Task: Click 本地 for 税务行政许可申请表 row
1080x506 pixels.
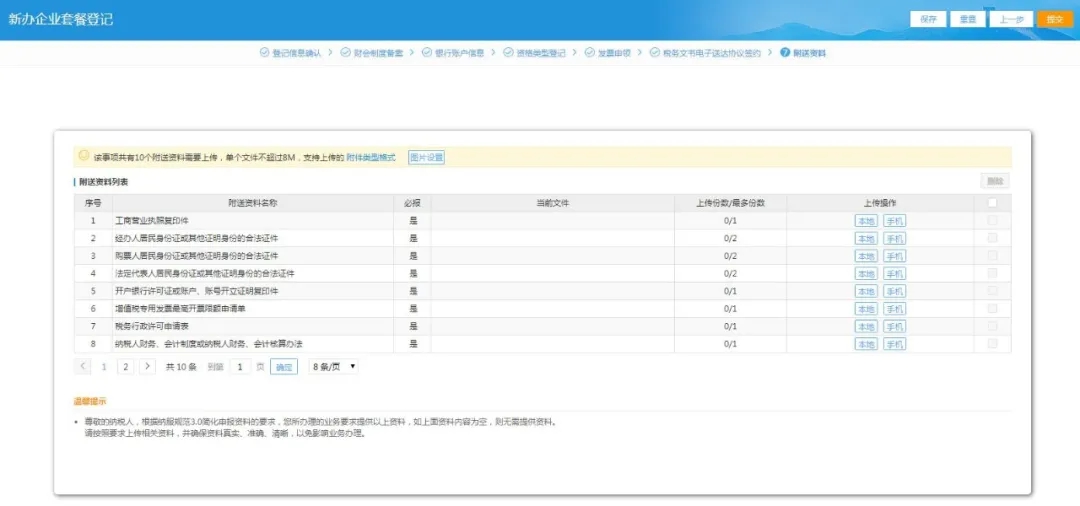Action: click(866, 326)
